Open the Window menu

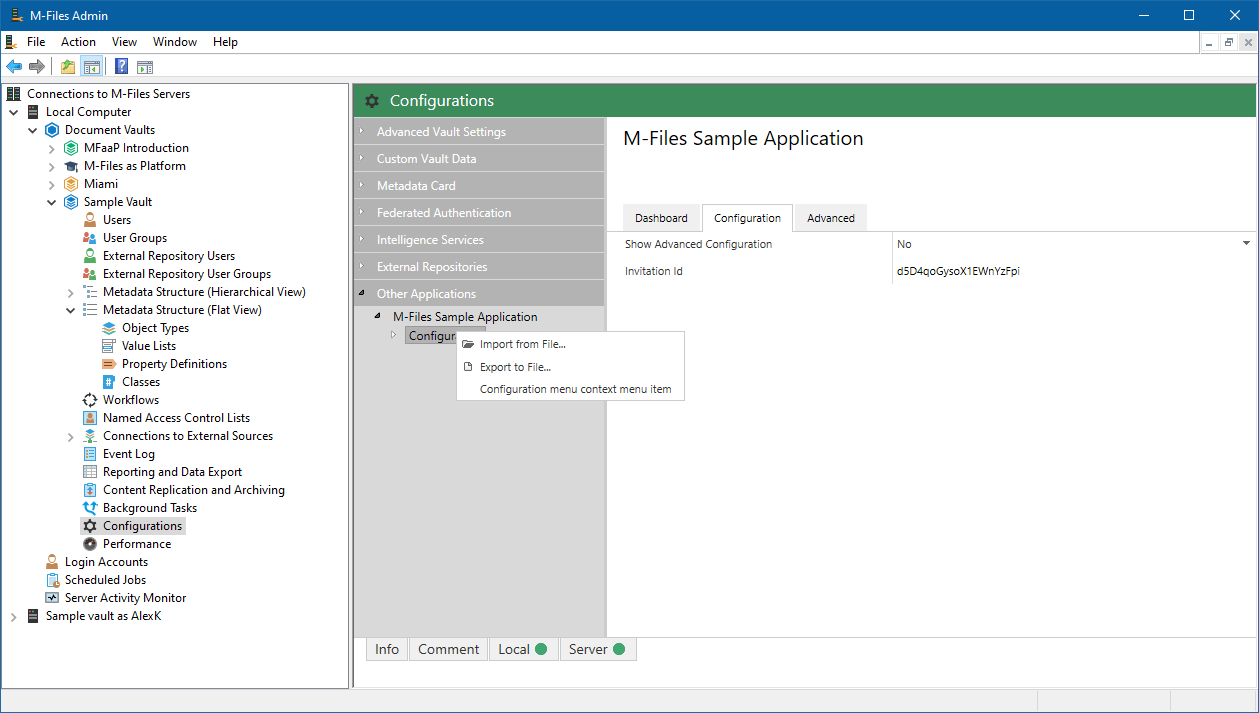tap(175, 42)
